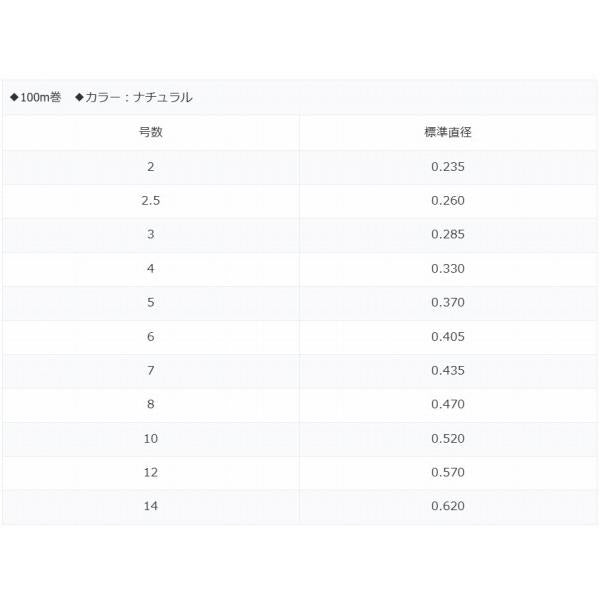Select the '◆100m巻' header text

tap(36, 97)
